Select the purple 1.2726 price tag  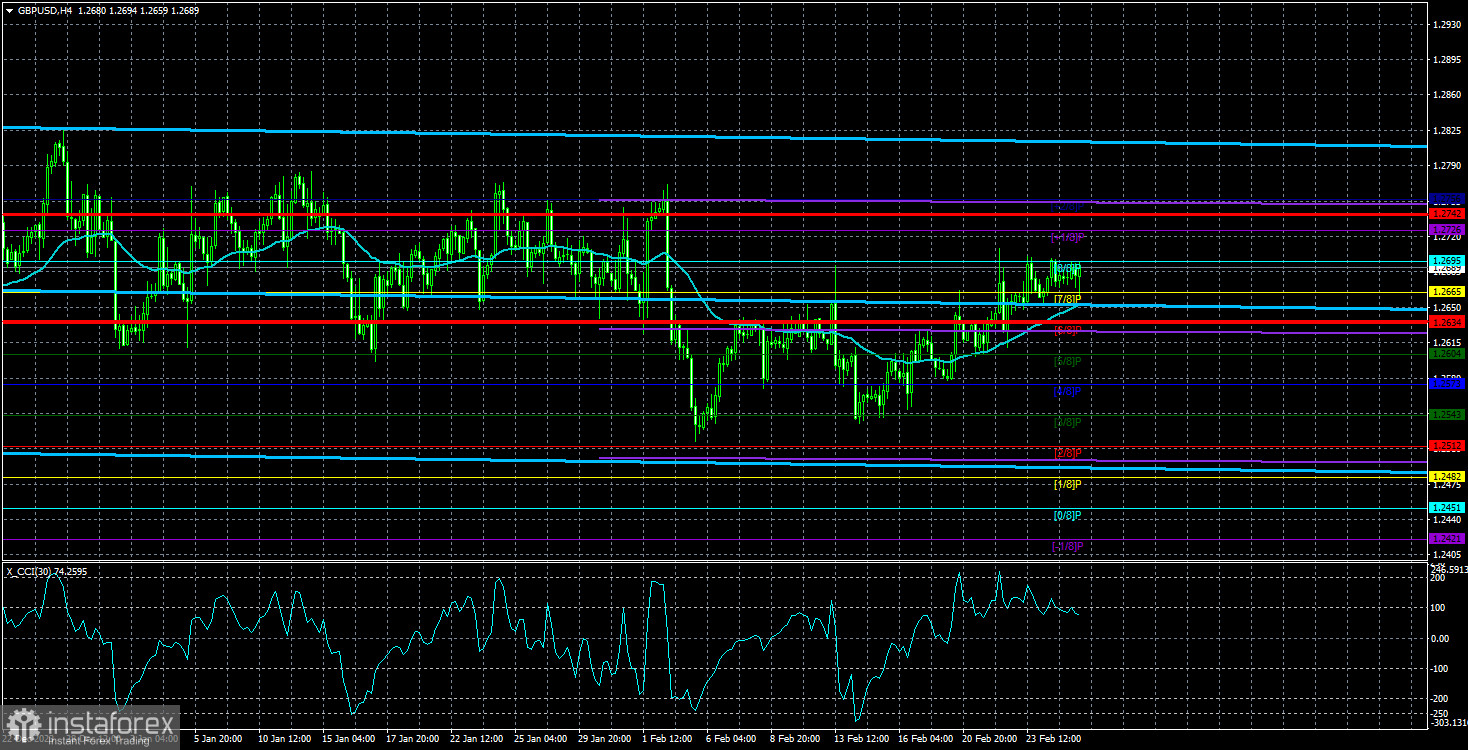click(x=1447, y=230)
